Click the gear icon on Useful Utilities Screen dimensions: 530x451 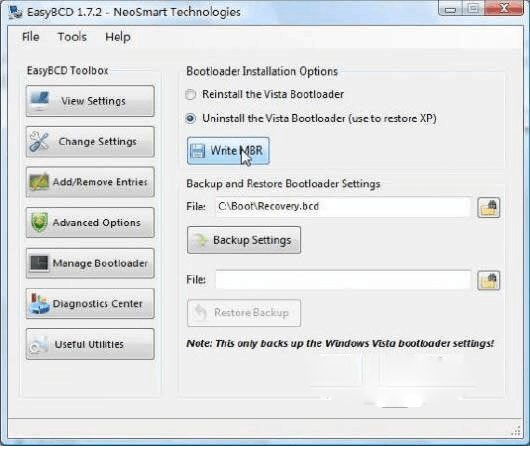(x=38, y=345)
